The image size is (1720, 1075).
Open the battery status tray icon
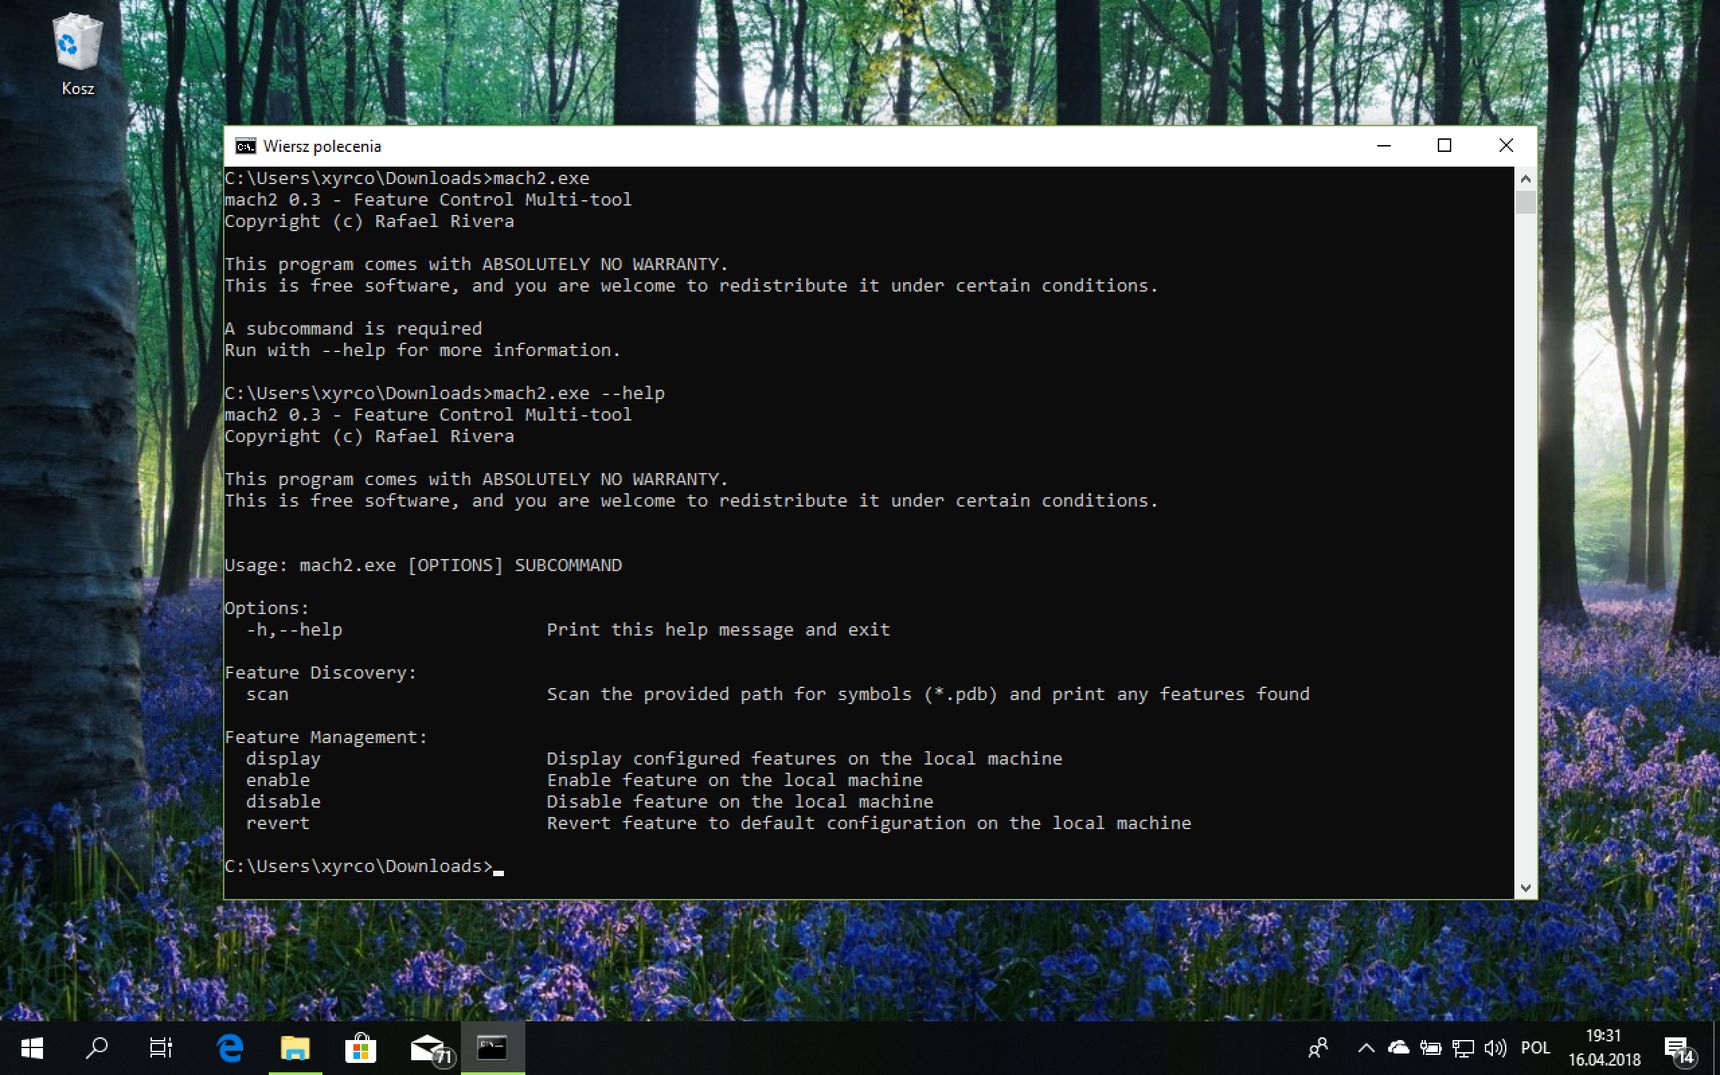click(1431, 1048)
